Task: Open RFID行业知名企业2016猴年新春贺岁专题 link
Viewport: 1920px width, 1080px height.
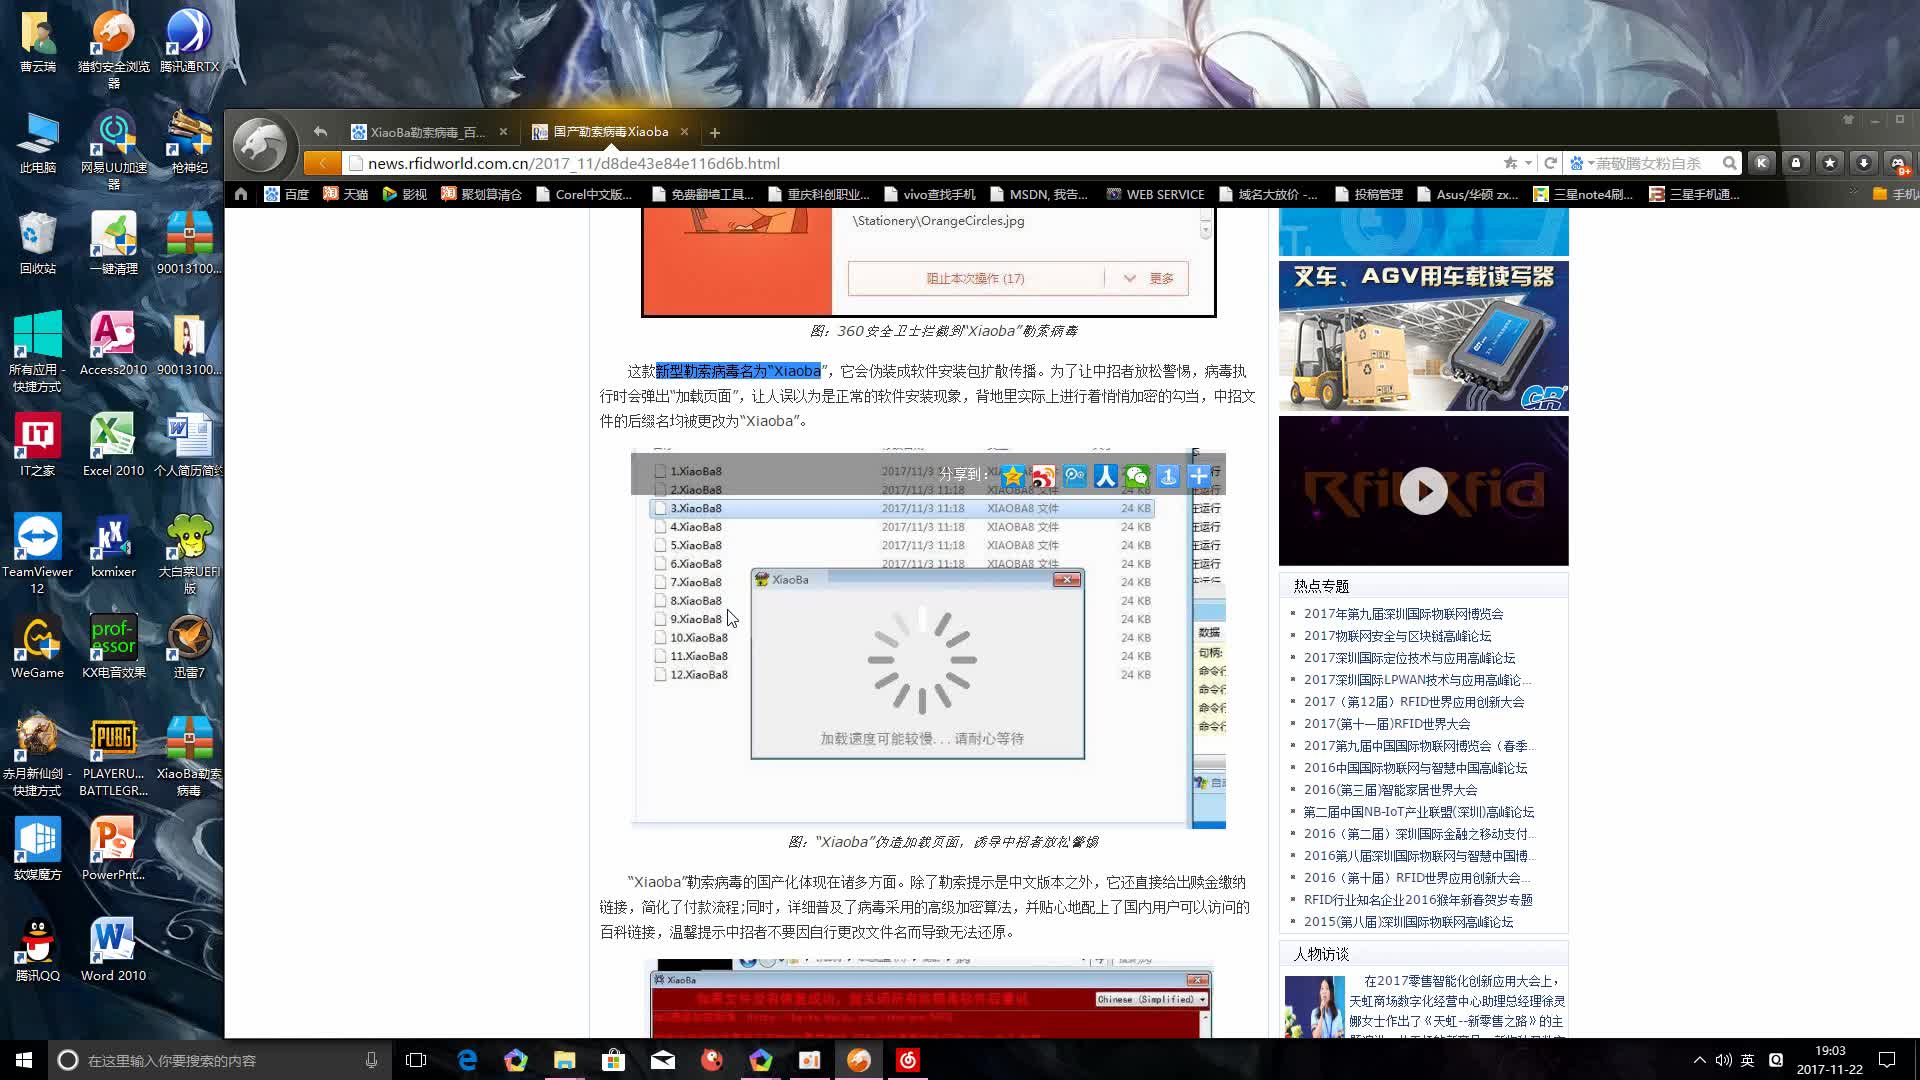Action: [x=1418, y=900]
